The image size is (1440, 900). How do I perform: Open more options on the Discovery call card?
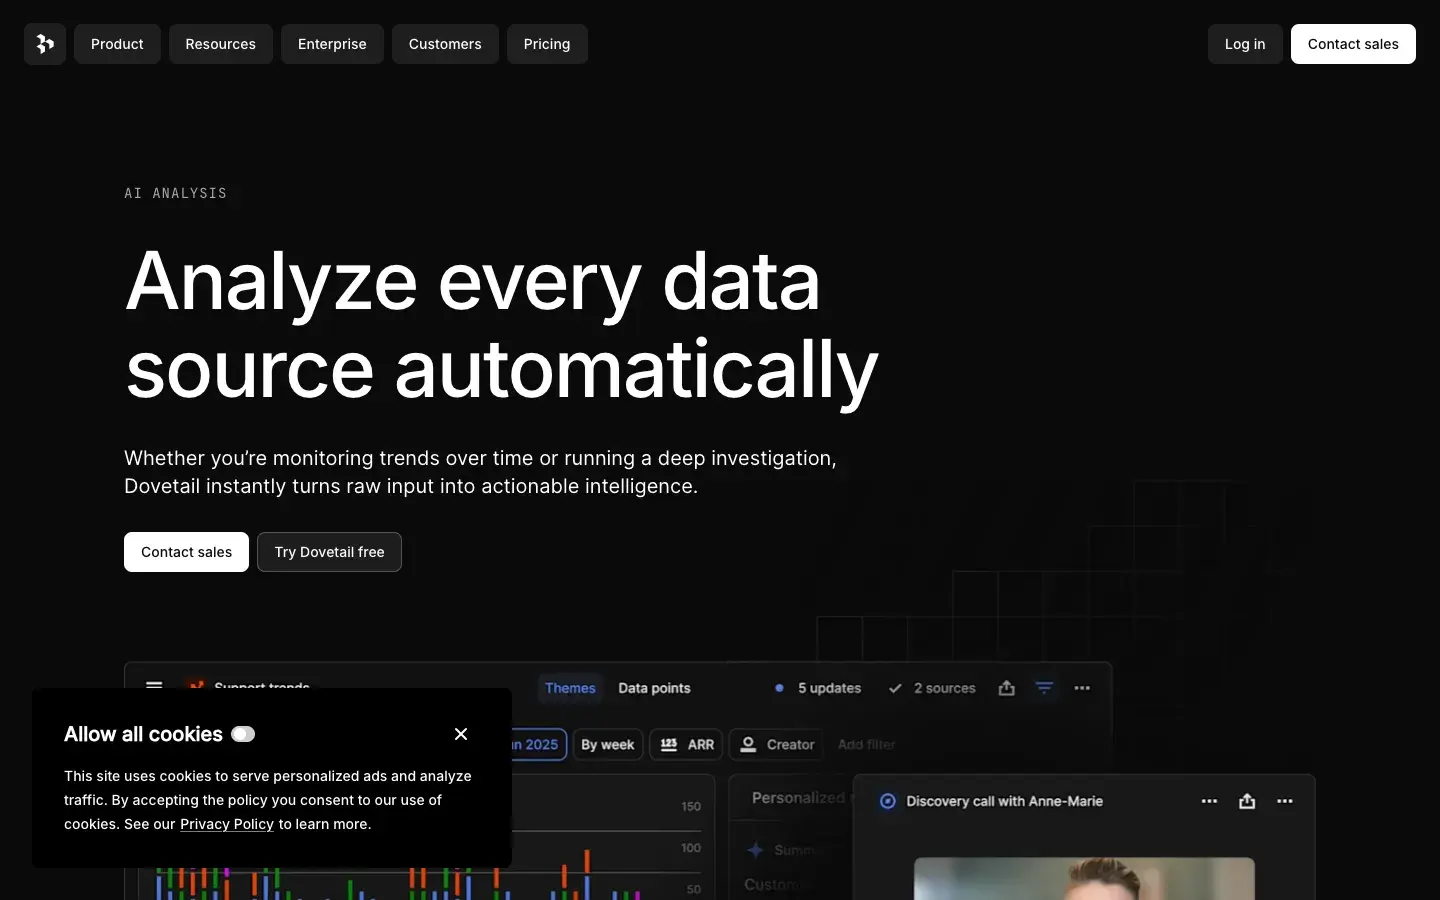(1285, 801)
